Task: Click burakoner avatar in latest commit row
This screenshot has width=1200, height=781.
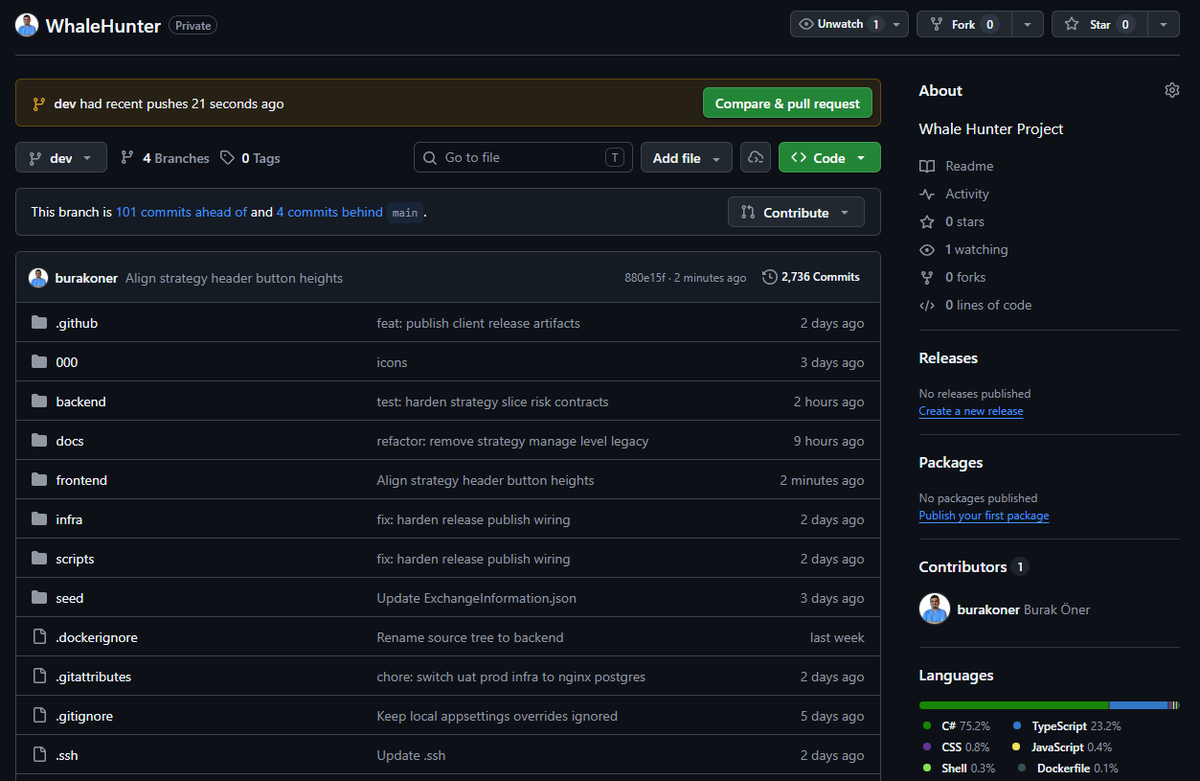Action: click(x=38, y=278)
